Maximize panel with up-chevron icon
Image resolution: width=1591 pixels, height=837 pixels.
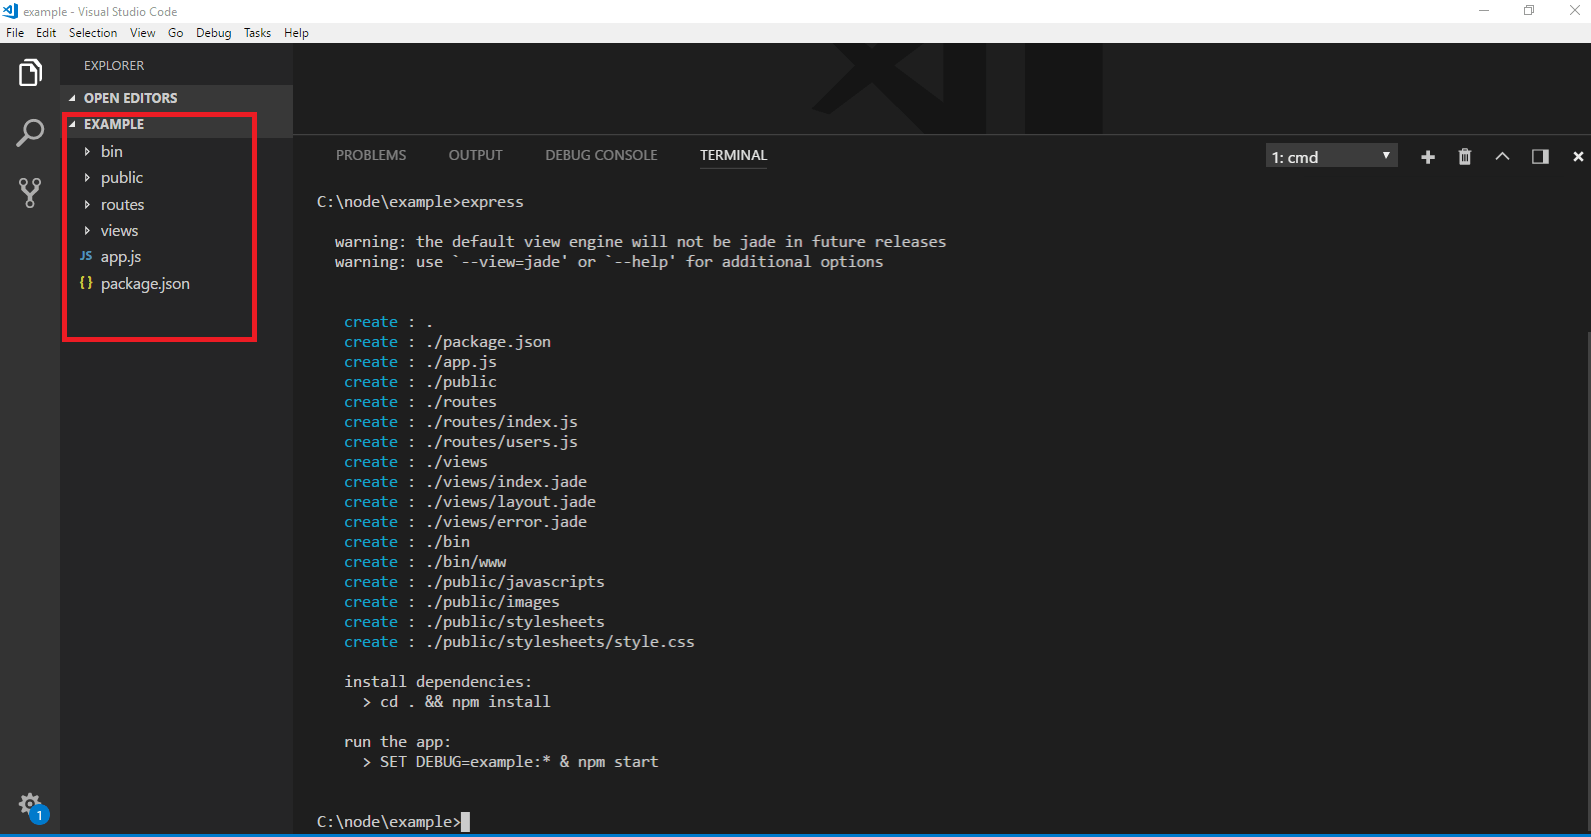point(1502,157)
